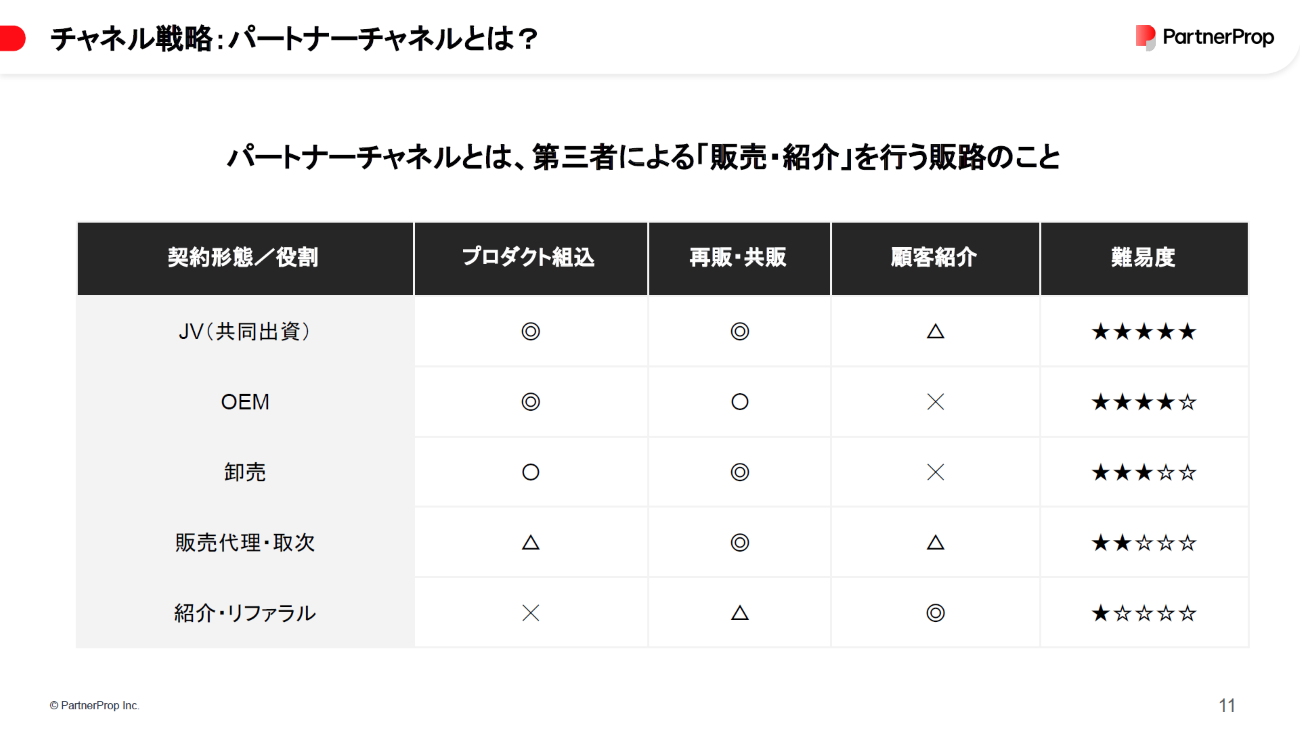Select the 難易度 column header
1300x731 pixels.
point(1144,258)
